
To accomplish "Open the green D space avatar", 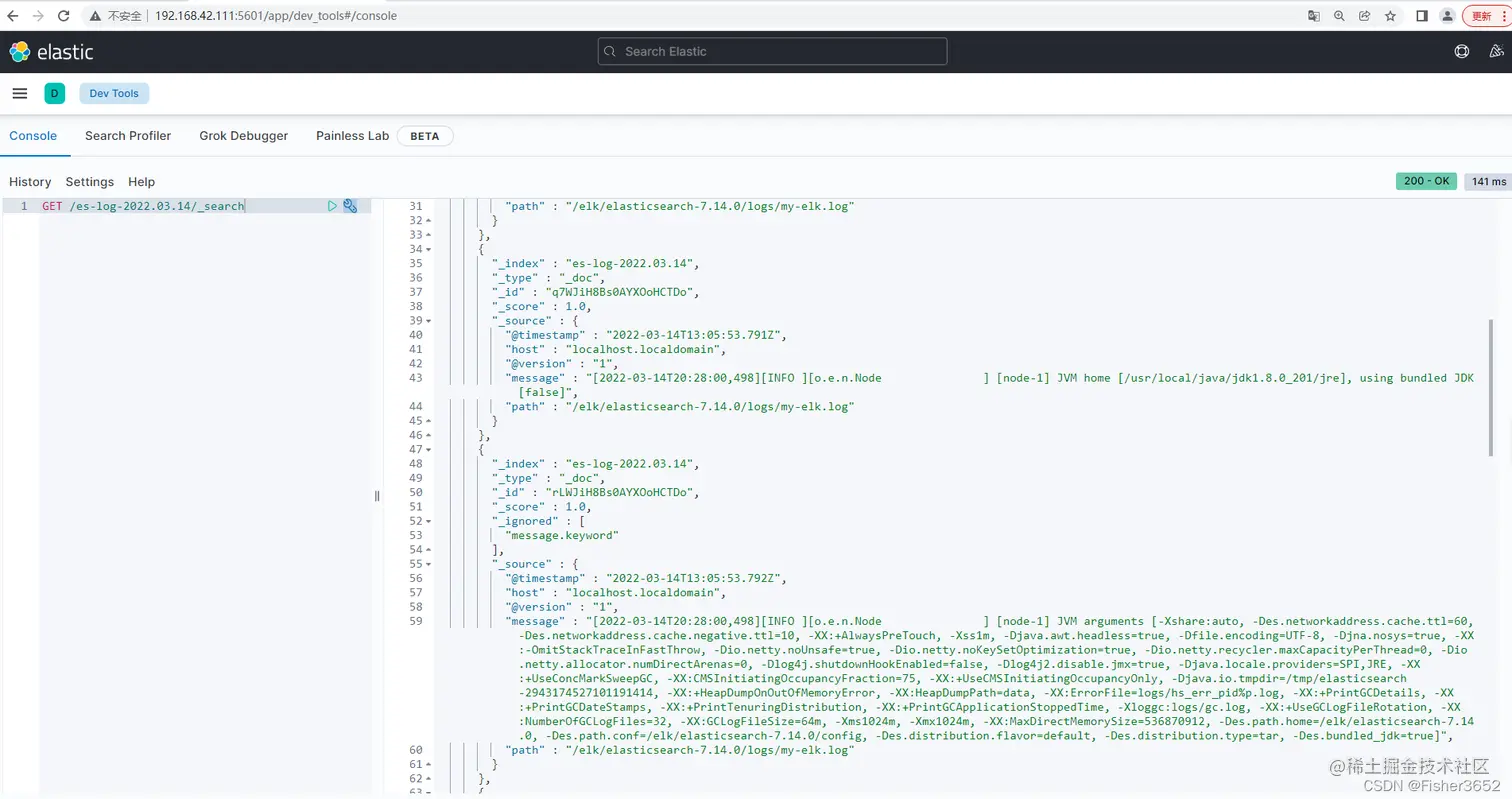I will pyautogui.click(x=54, y=93).
